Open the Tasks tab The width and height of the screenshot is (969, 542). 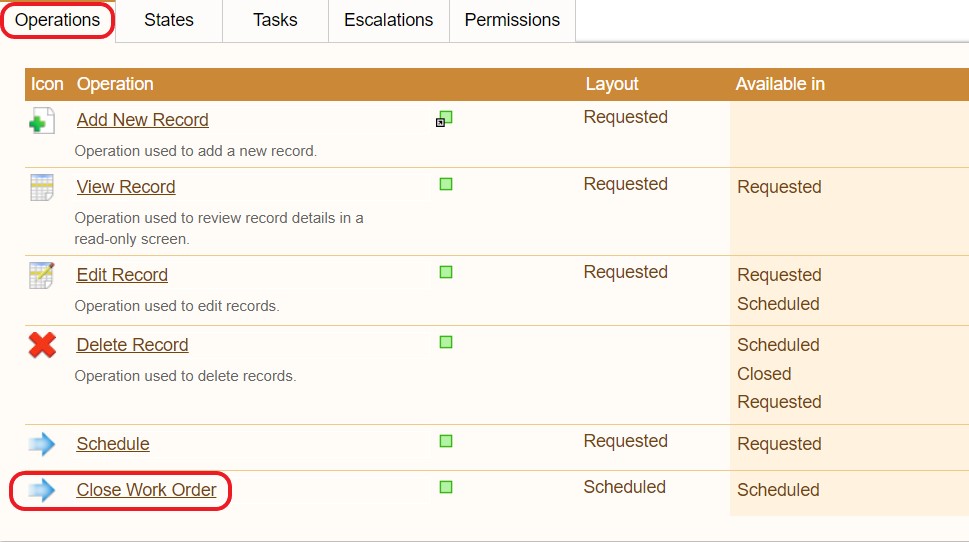[275, 20]
